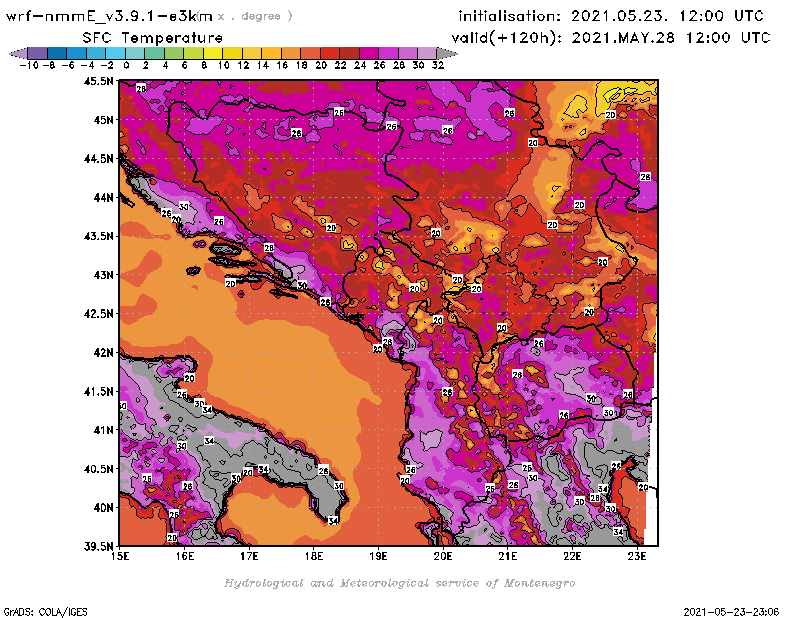Screen dimensions: 800x618
Task: Pick legend swatch between -8 and -6
Action: [57, 53]
